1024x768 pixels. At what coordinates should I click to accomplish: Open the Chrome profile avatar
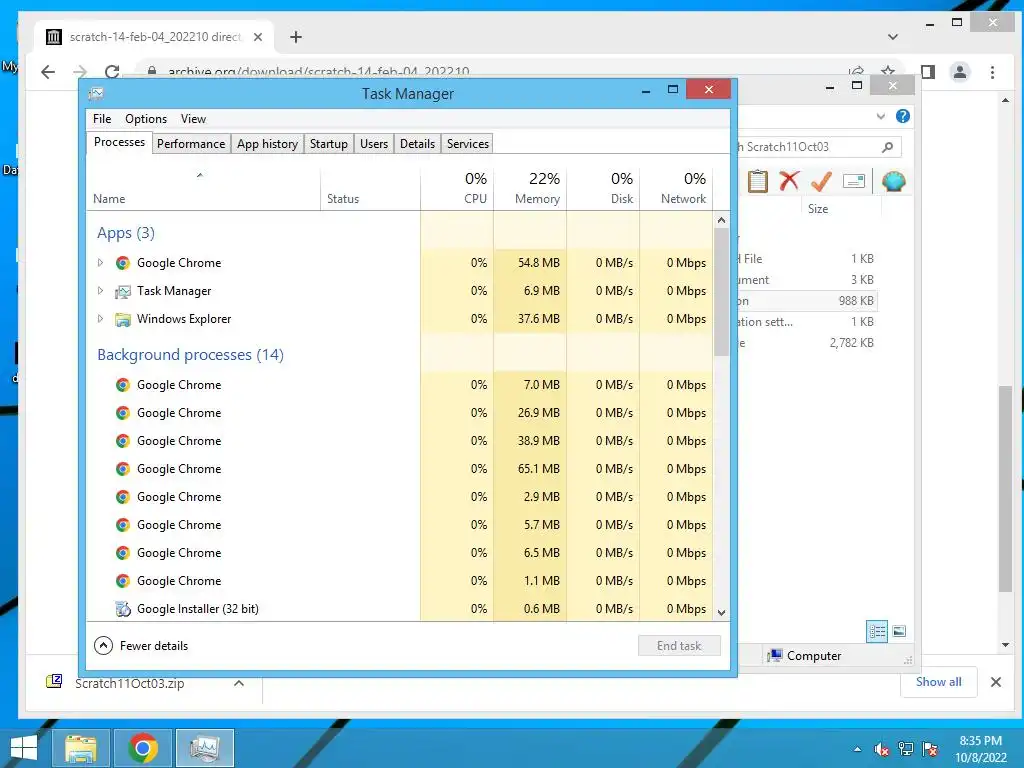click(960, 72)
